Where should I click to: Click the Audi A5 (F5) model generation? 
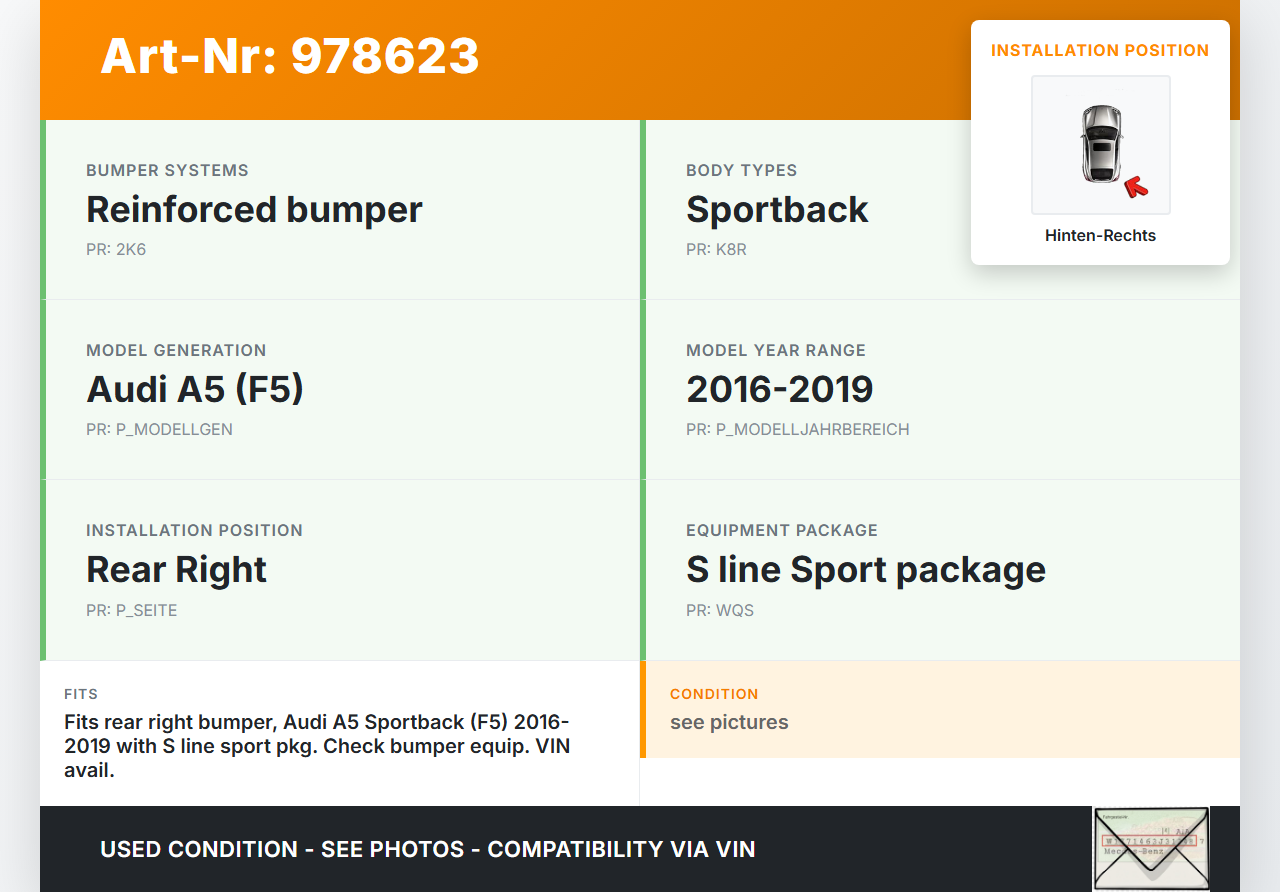point(195,389)
